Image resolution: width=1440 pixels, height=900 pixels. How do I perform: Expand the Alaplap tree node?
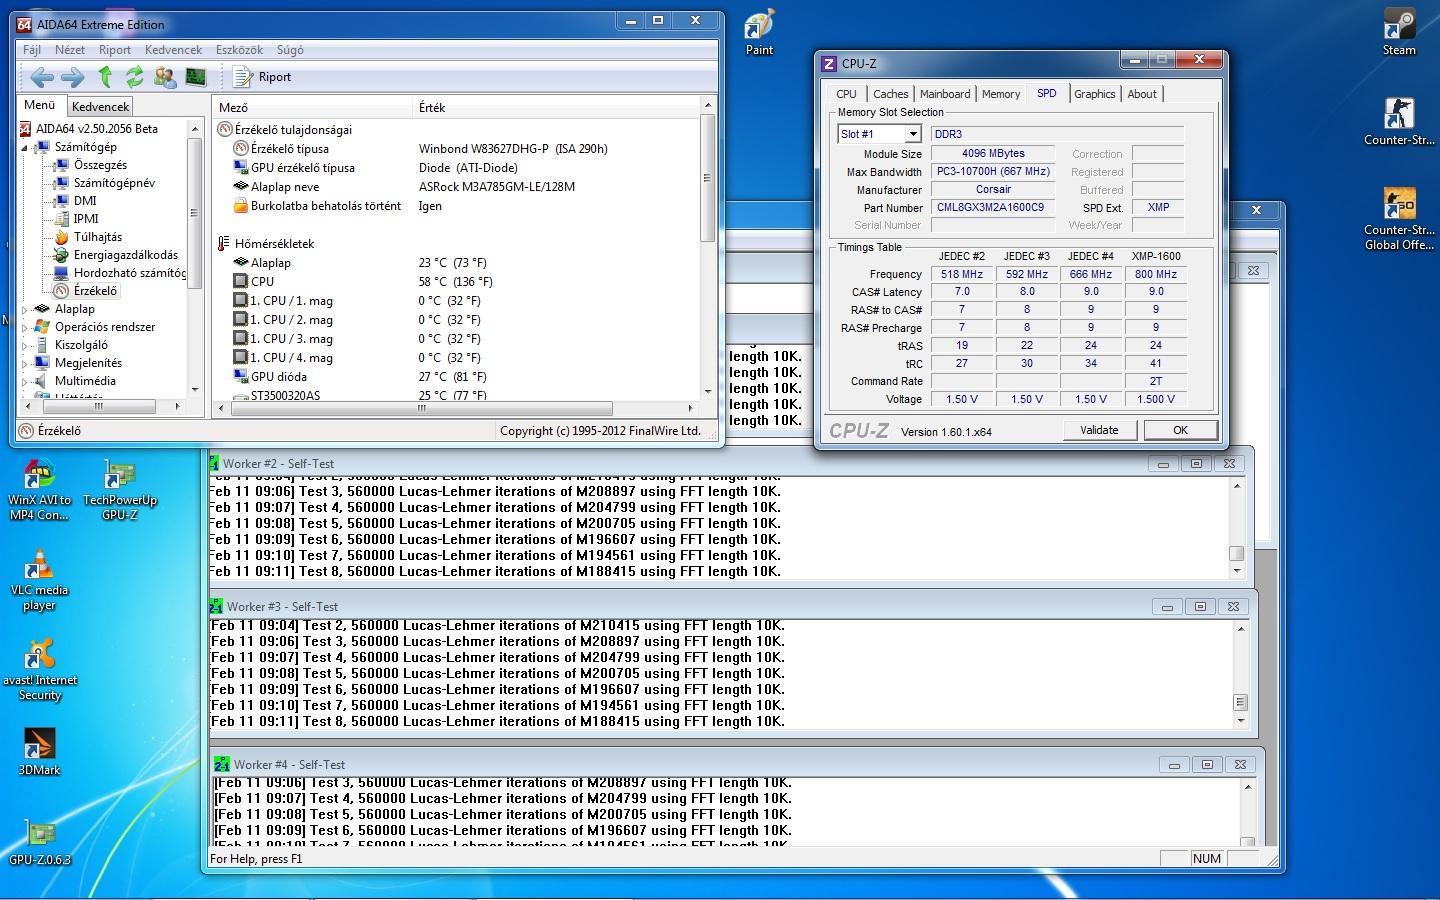(x=26, y=309)
